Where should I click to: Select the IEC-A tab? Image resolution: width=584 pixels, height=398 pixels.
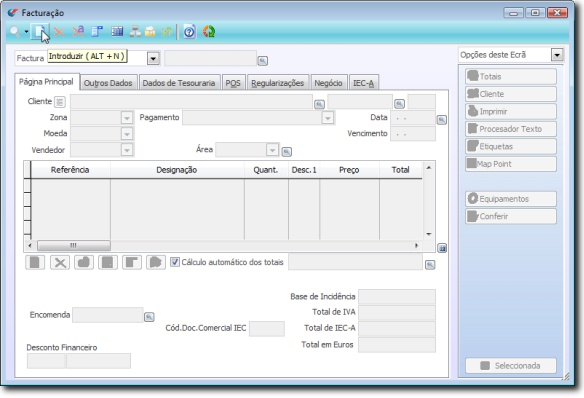coord(363,83)
